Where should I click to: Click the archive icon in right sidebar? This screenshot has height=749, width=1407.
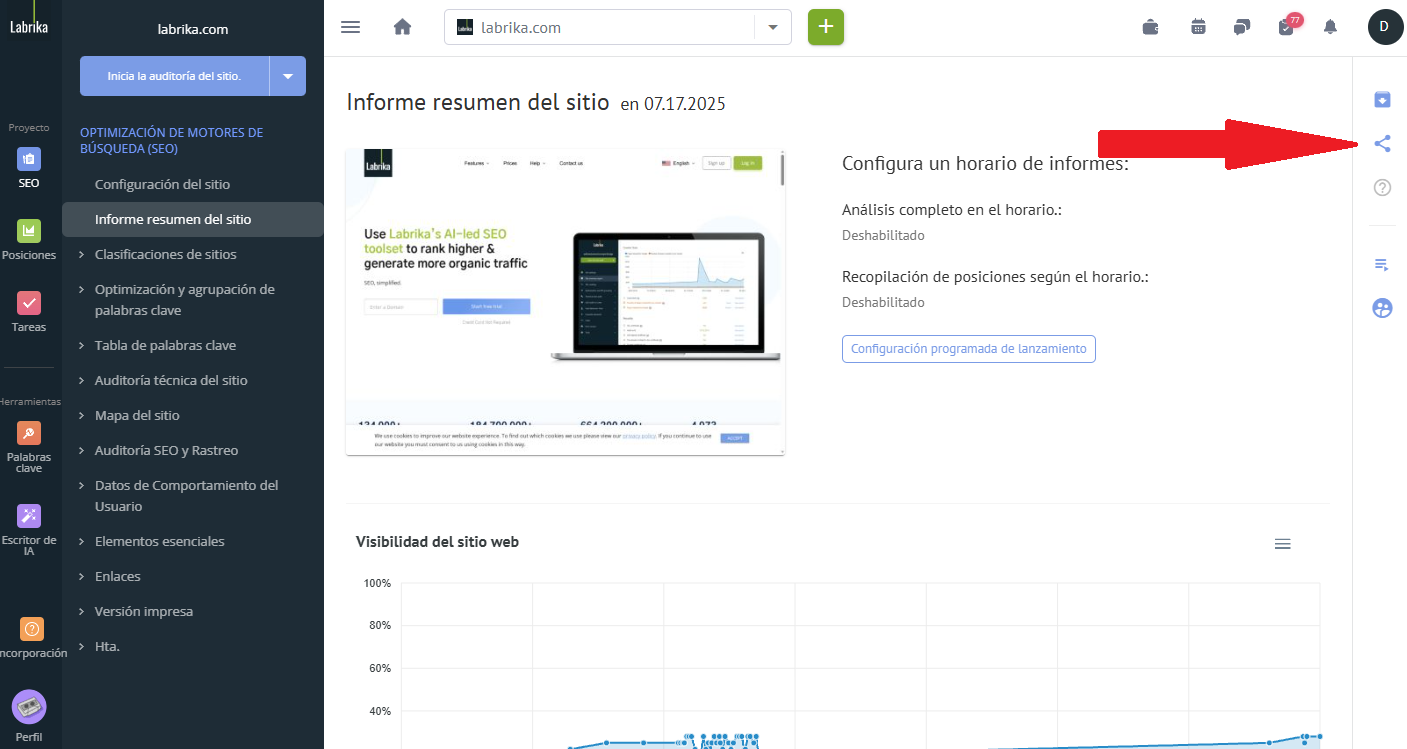pyautogui.click(x=1382, y=99)
